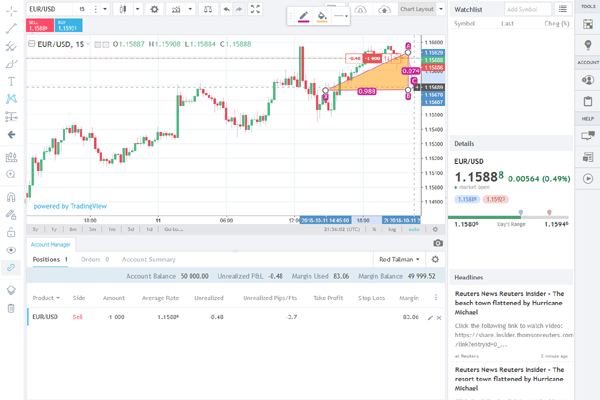This screenshot has width=600, height=400.
Task: Take a chart snapshot with camera icon
Action: coord(438,243)
